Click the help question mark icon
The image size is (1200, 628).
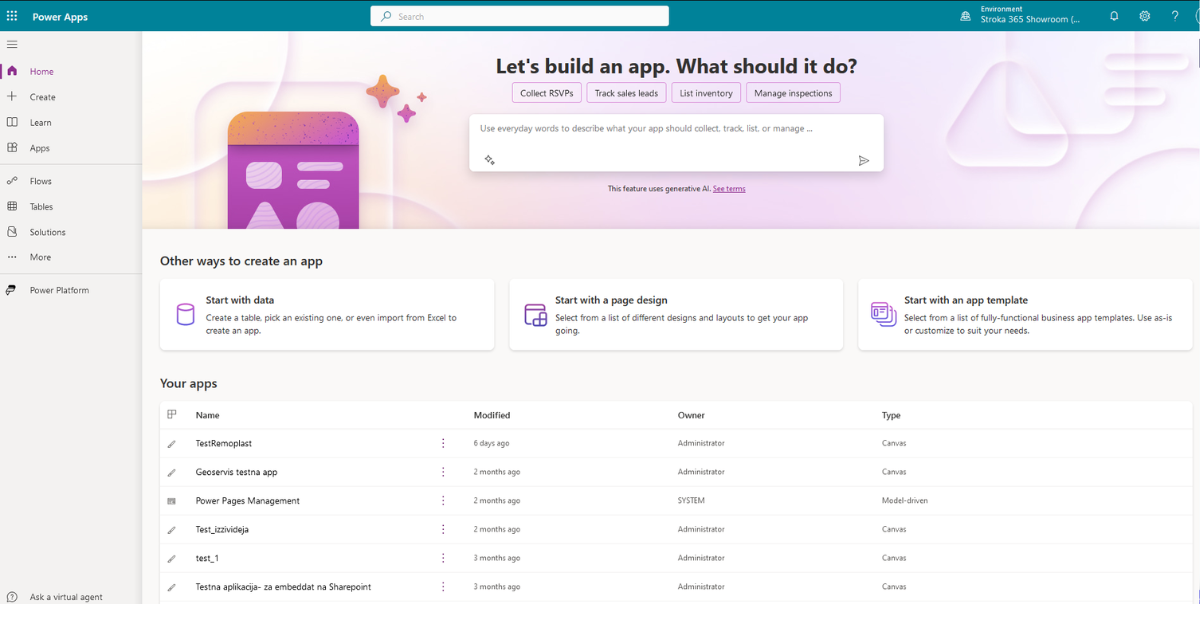pos(1175,16)
